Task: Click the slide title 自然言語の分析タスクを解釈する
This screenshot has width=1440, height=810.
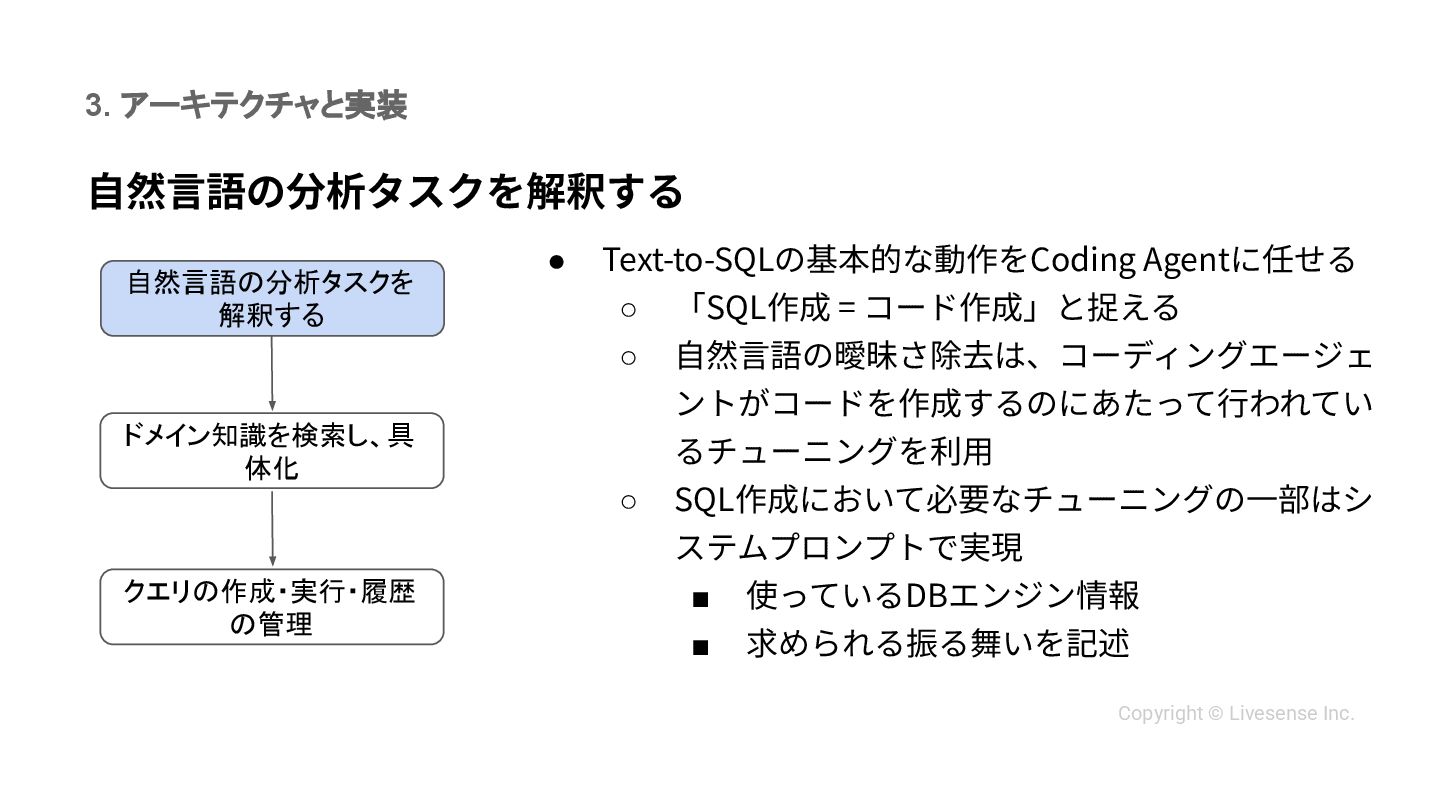Action: pos(386,191)
